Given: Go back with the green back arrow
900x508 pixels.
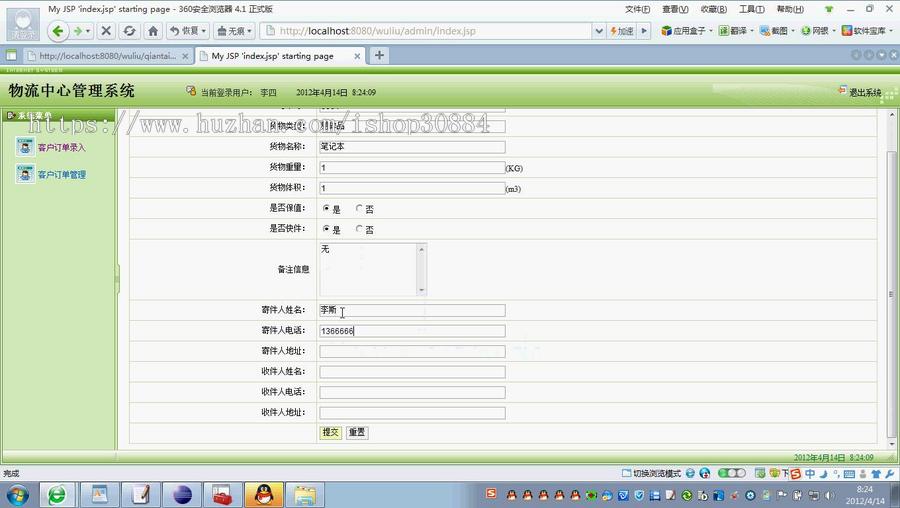Looking at the screenshot, I should pos(57,31).
